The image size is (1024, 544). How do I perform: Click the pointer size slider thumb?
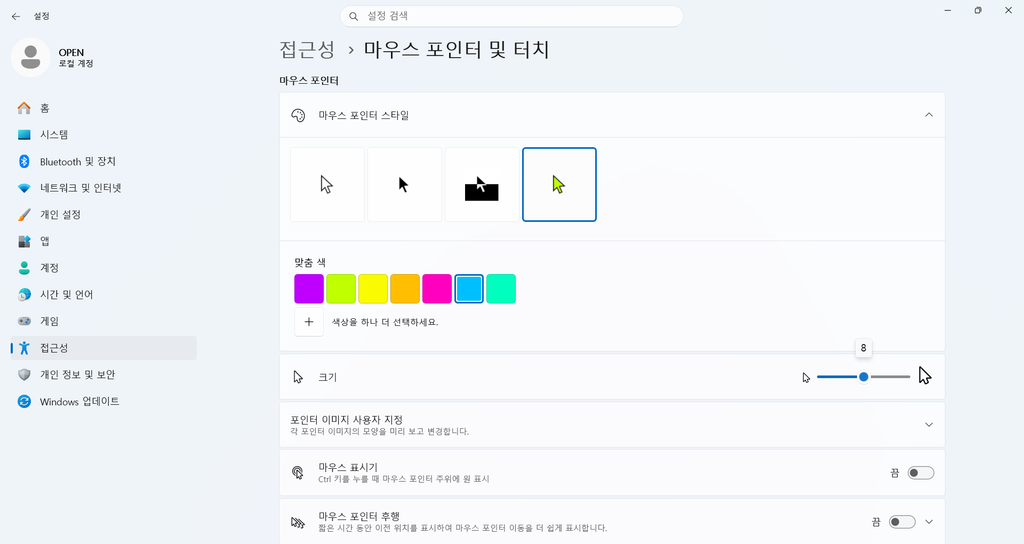coord(863,377)
